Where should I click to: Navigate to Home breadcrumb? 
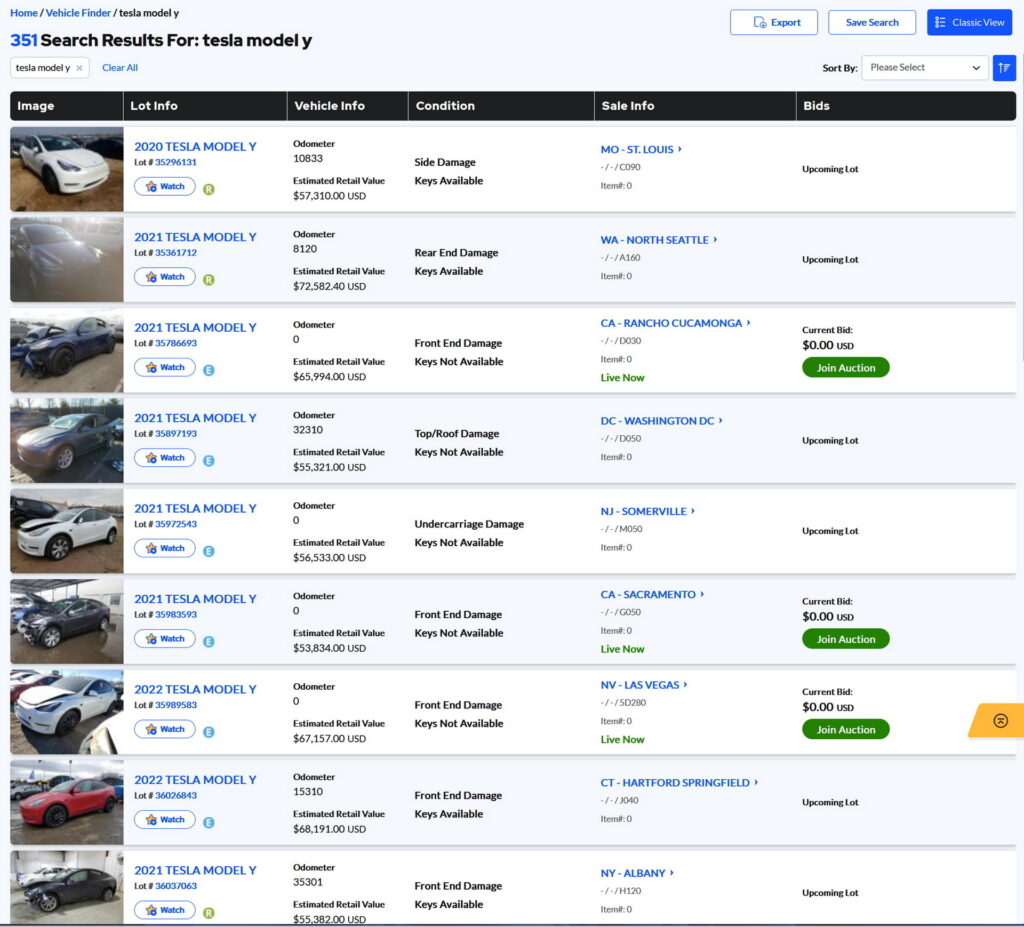click(24, 13)
